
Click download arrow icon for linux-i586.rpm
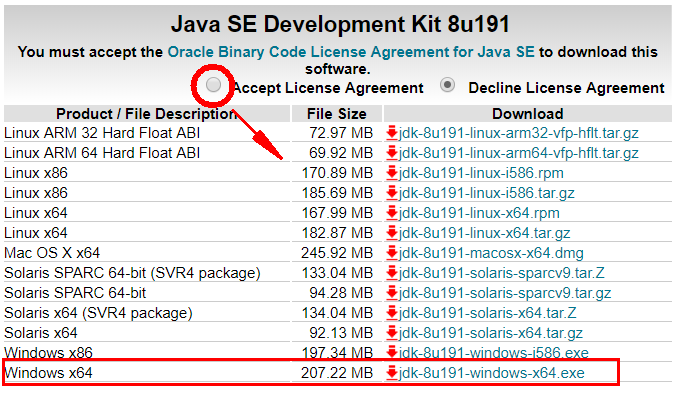392,173
